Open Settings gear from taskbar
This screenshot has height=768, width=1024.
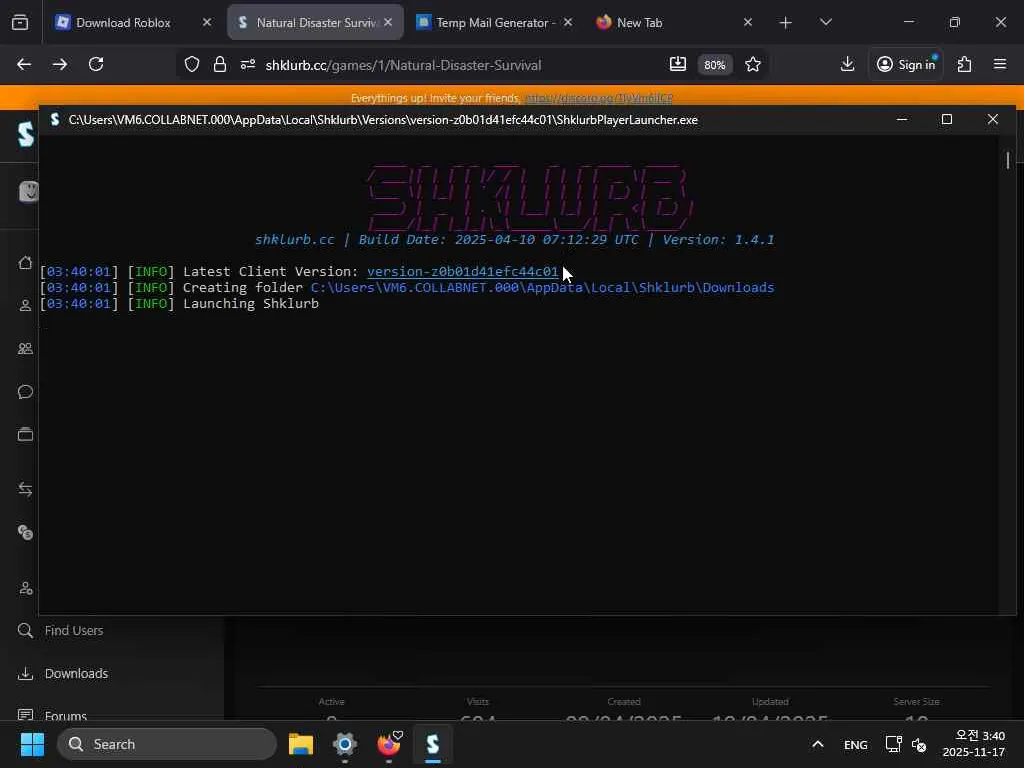coord(345,744)
